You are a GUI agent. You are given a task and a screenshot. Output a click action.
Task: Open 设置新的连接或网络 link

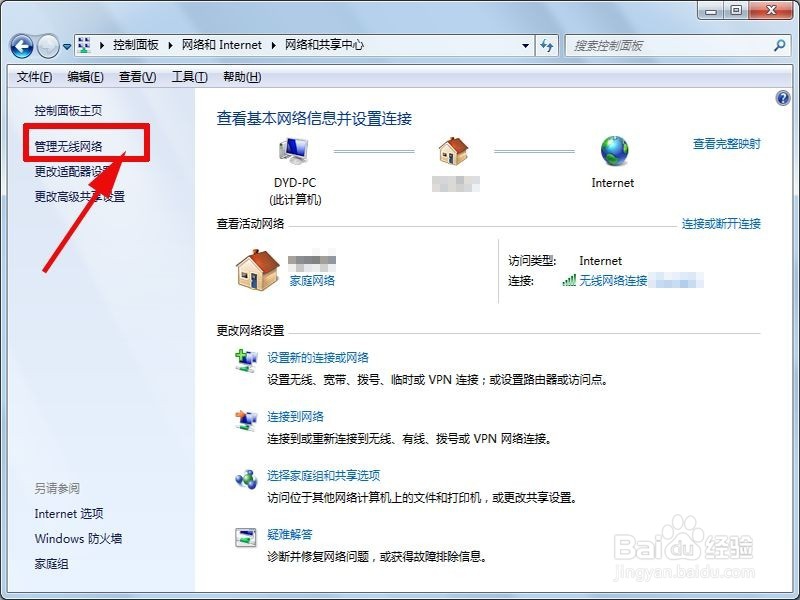tap(318, 358)
